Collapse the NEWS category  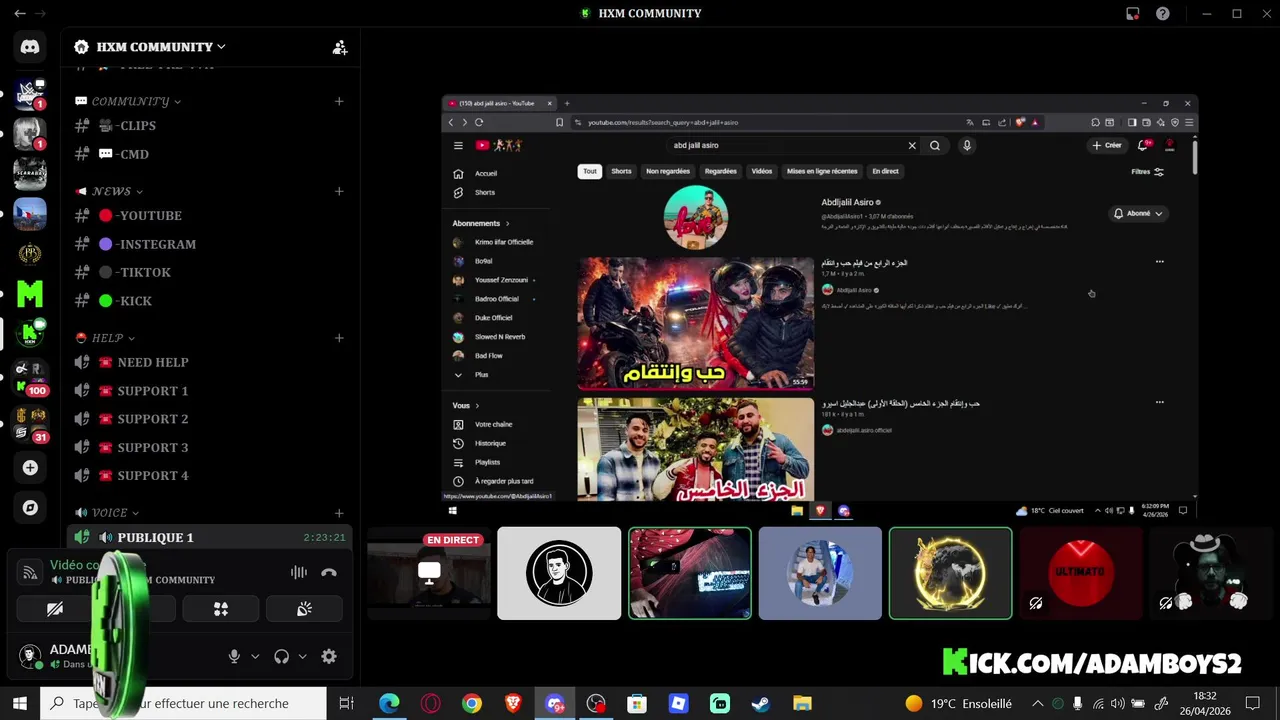(109, 191)
